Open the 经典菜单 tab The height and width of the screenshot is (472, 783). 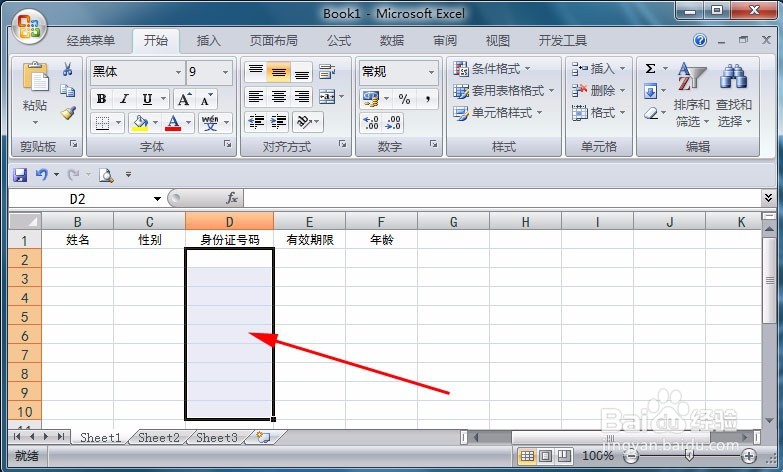point(91,40)
